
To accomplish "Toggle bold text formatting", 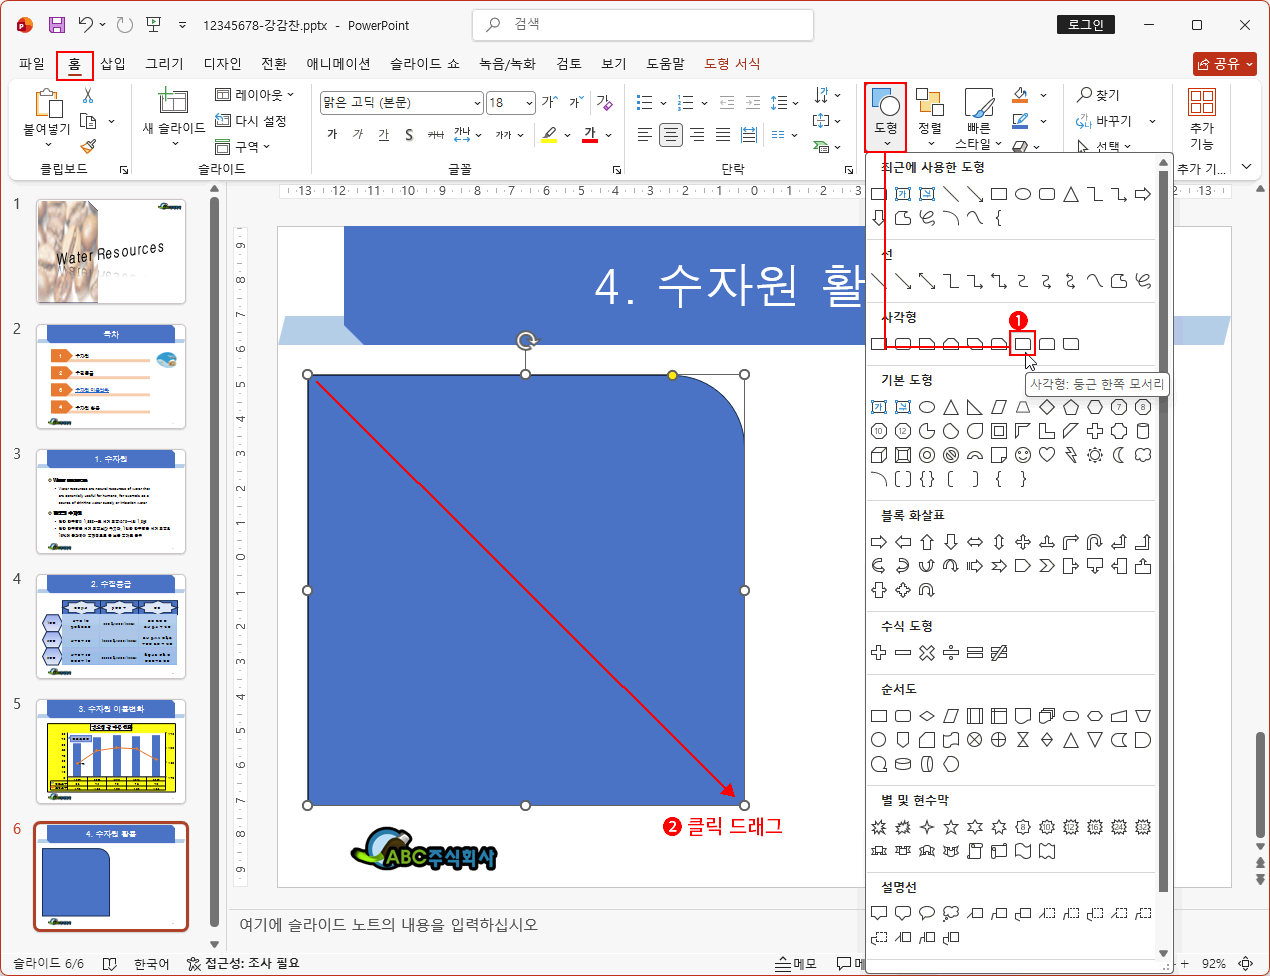I will point(332,134).
